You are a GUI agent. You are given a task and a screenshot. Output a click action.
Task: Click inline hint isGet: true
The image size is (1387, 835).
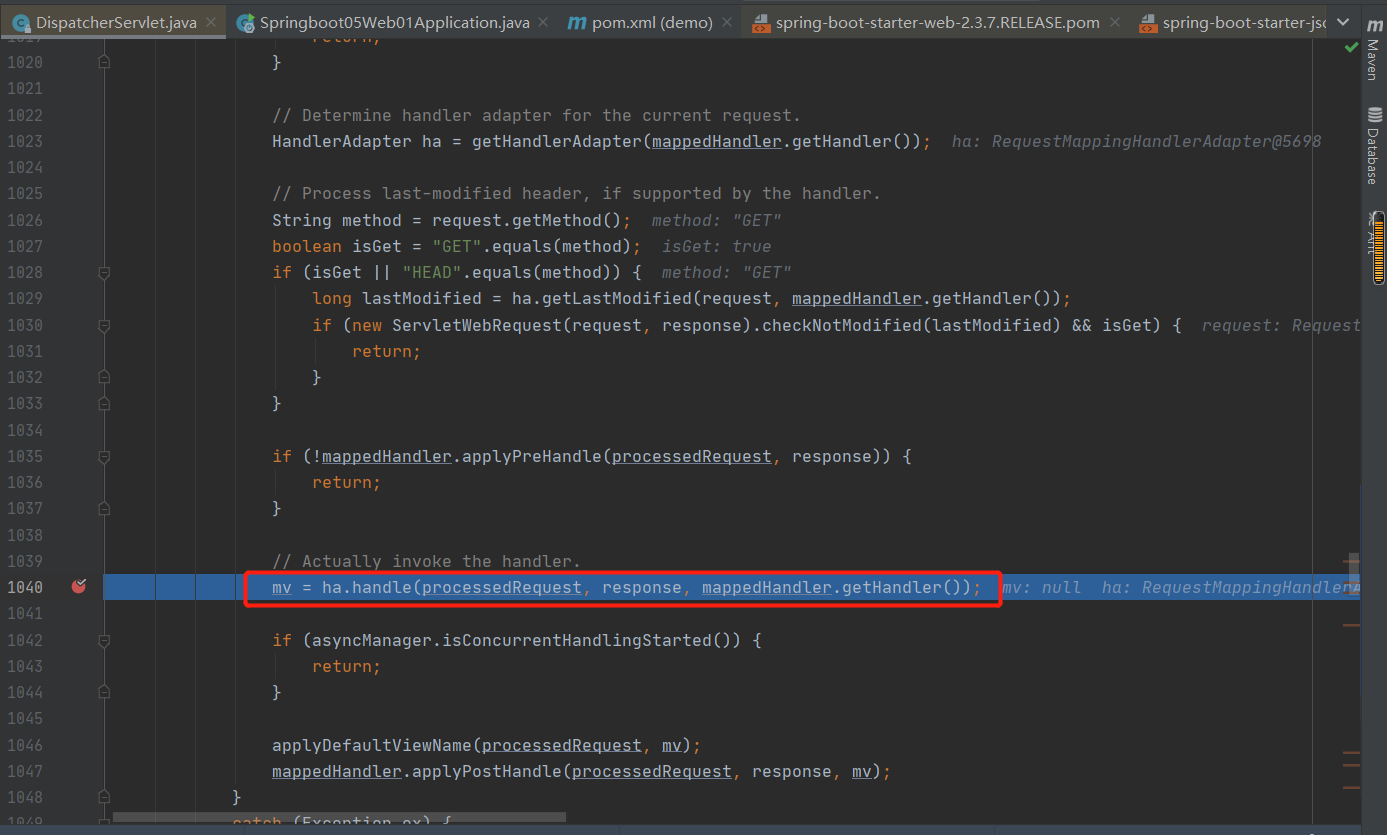(716, 246)
